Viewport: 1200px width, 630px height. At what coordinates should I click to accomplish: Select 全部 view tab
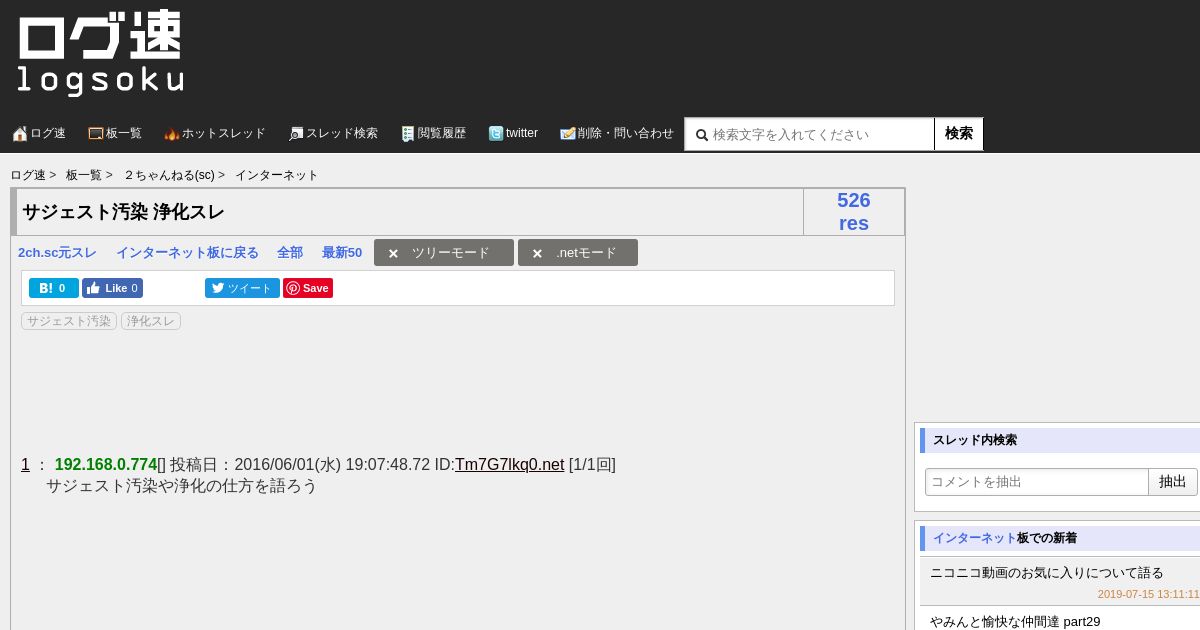pos(290,253)
